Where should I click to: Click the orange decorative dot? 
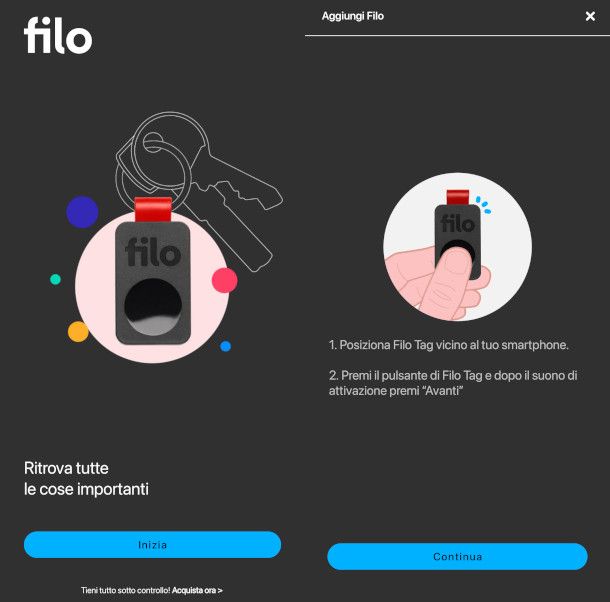78,332
